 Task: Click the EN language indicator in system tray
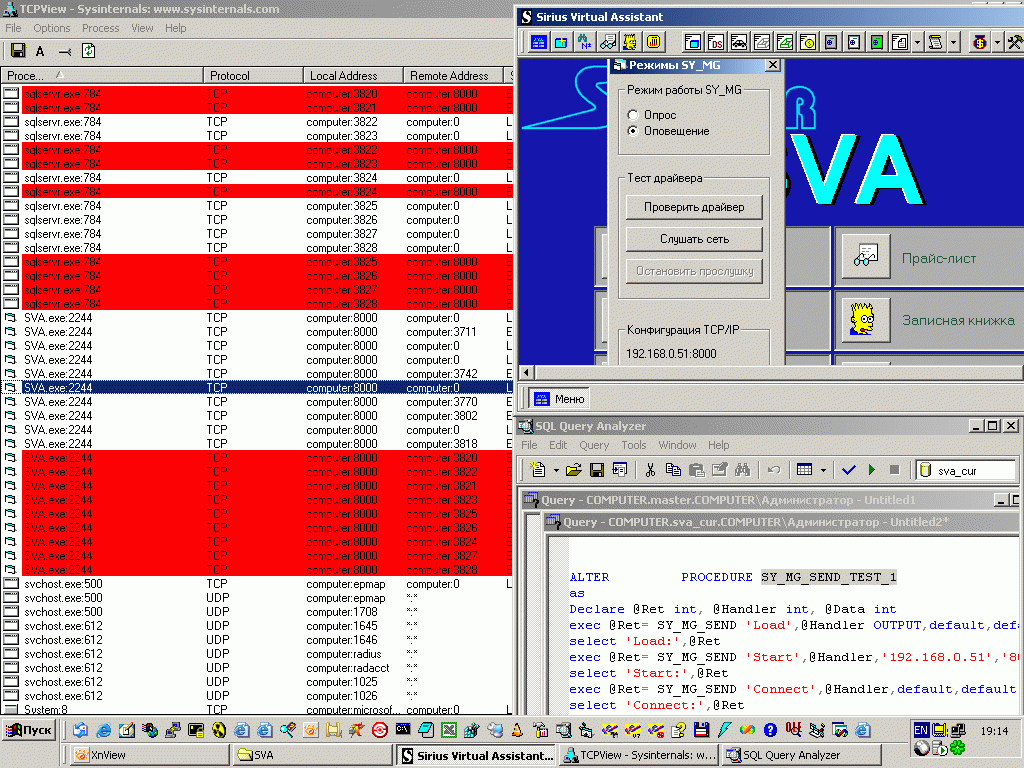click(921, 730)
